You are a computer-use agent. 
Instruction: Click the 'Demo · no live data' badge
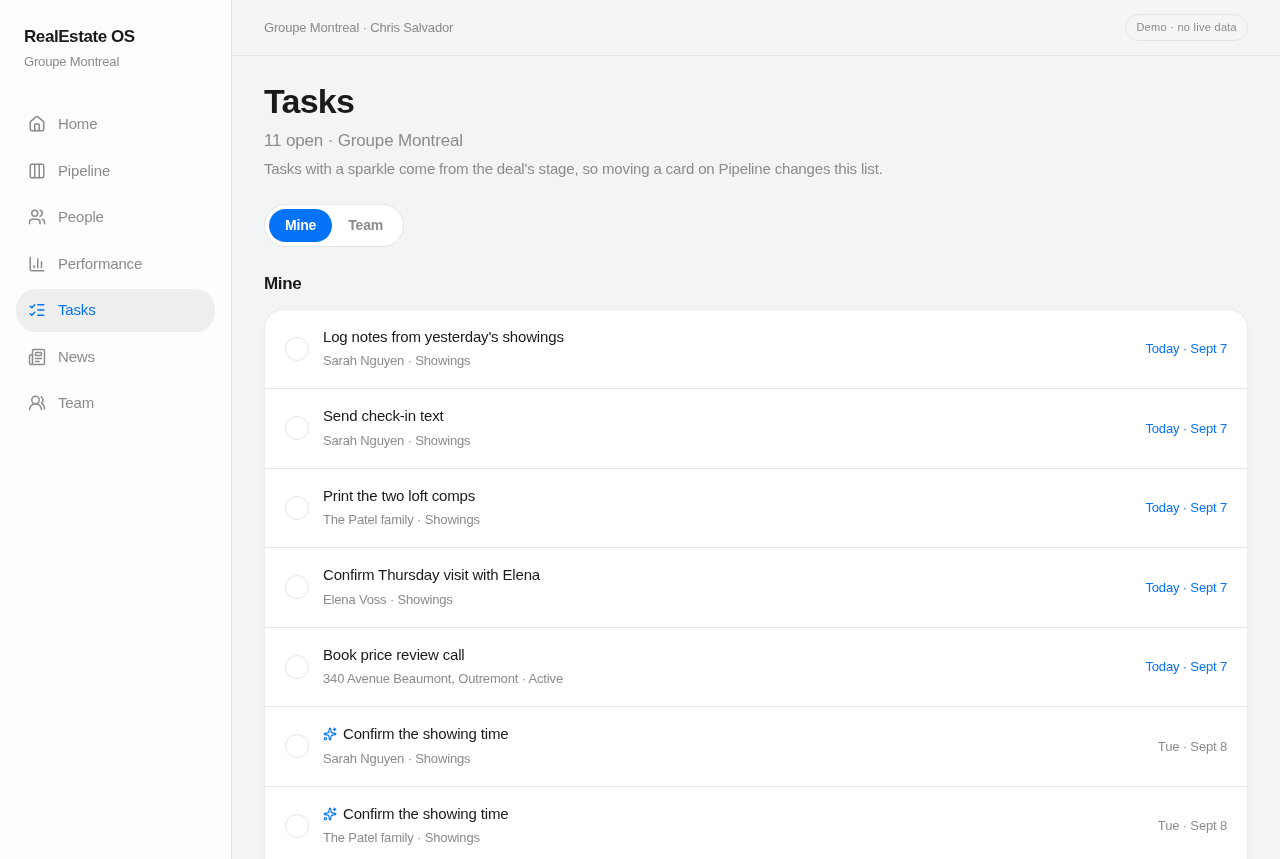coord(1186,27)
